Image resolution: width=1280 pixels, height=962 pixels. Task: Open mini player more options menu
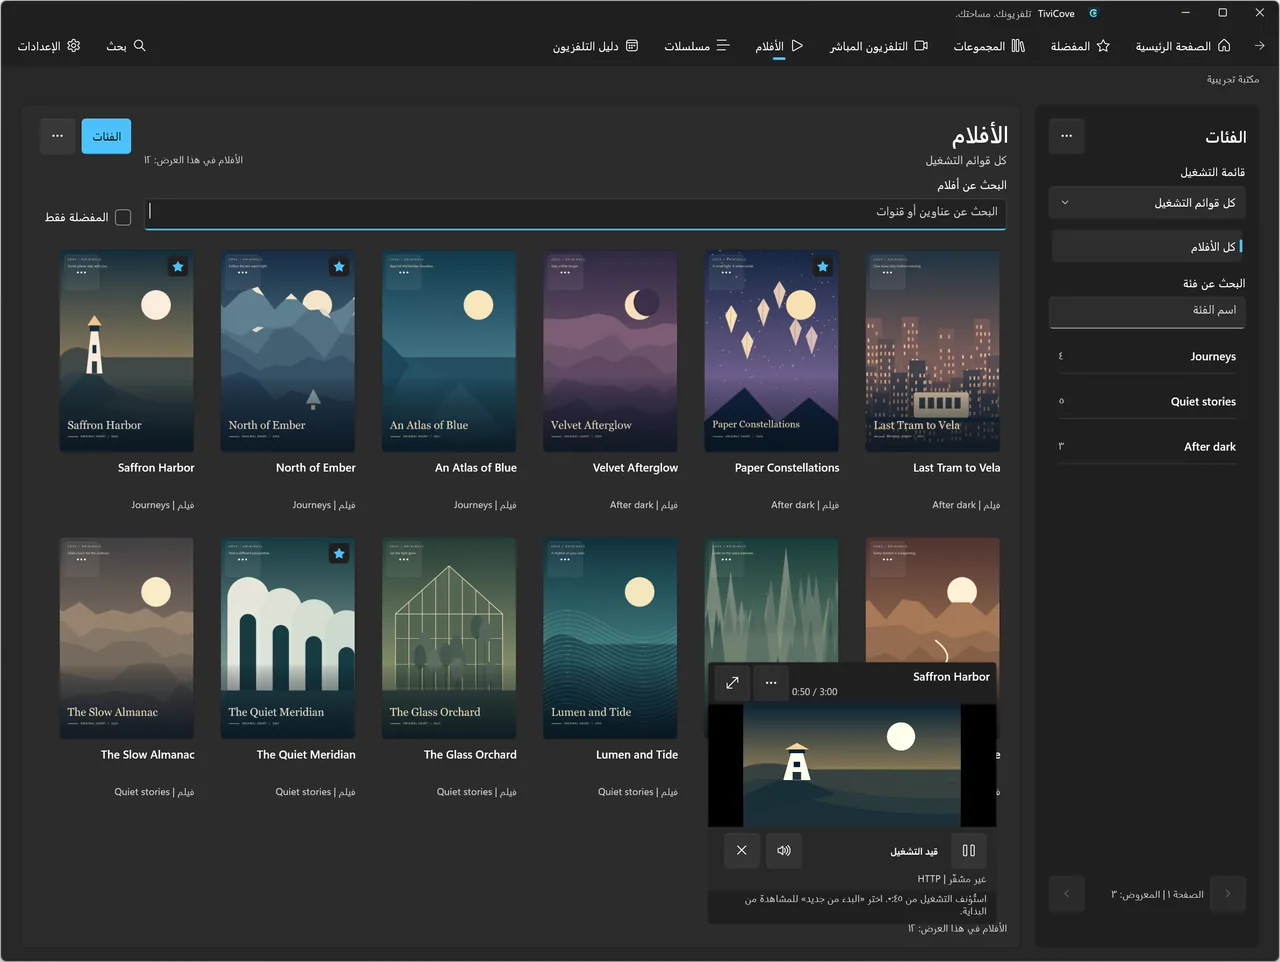tap(771, 683)
